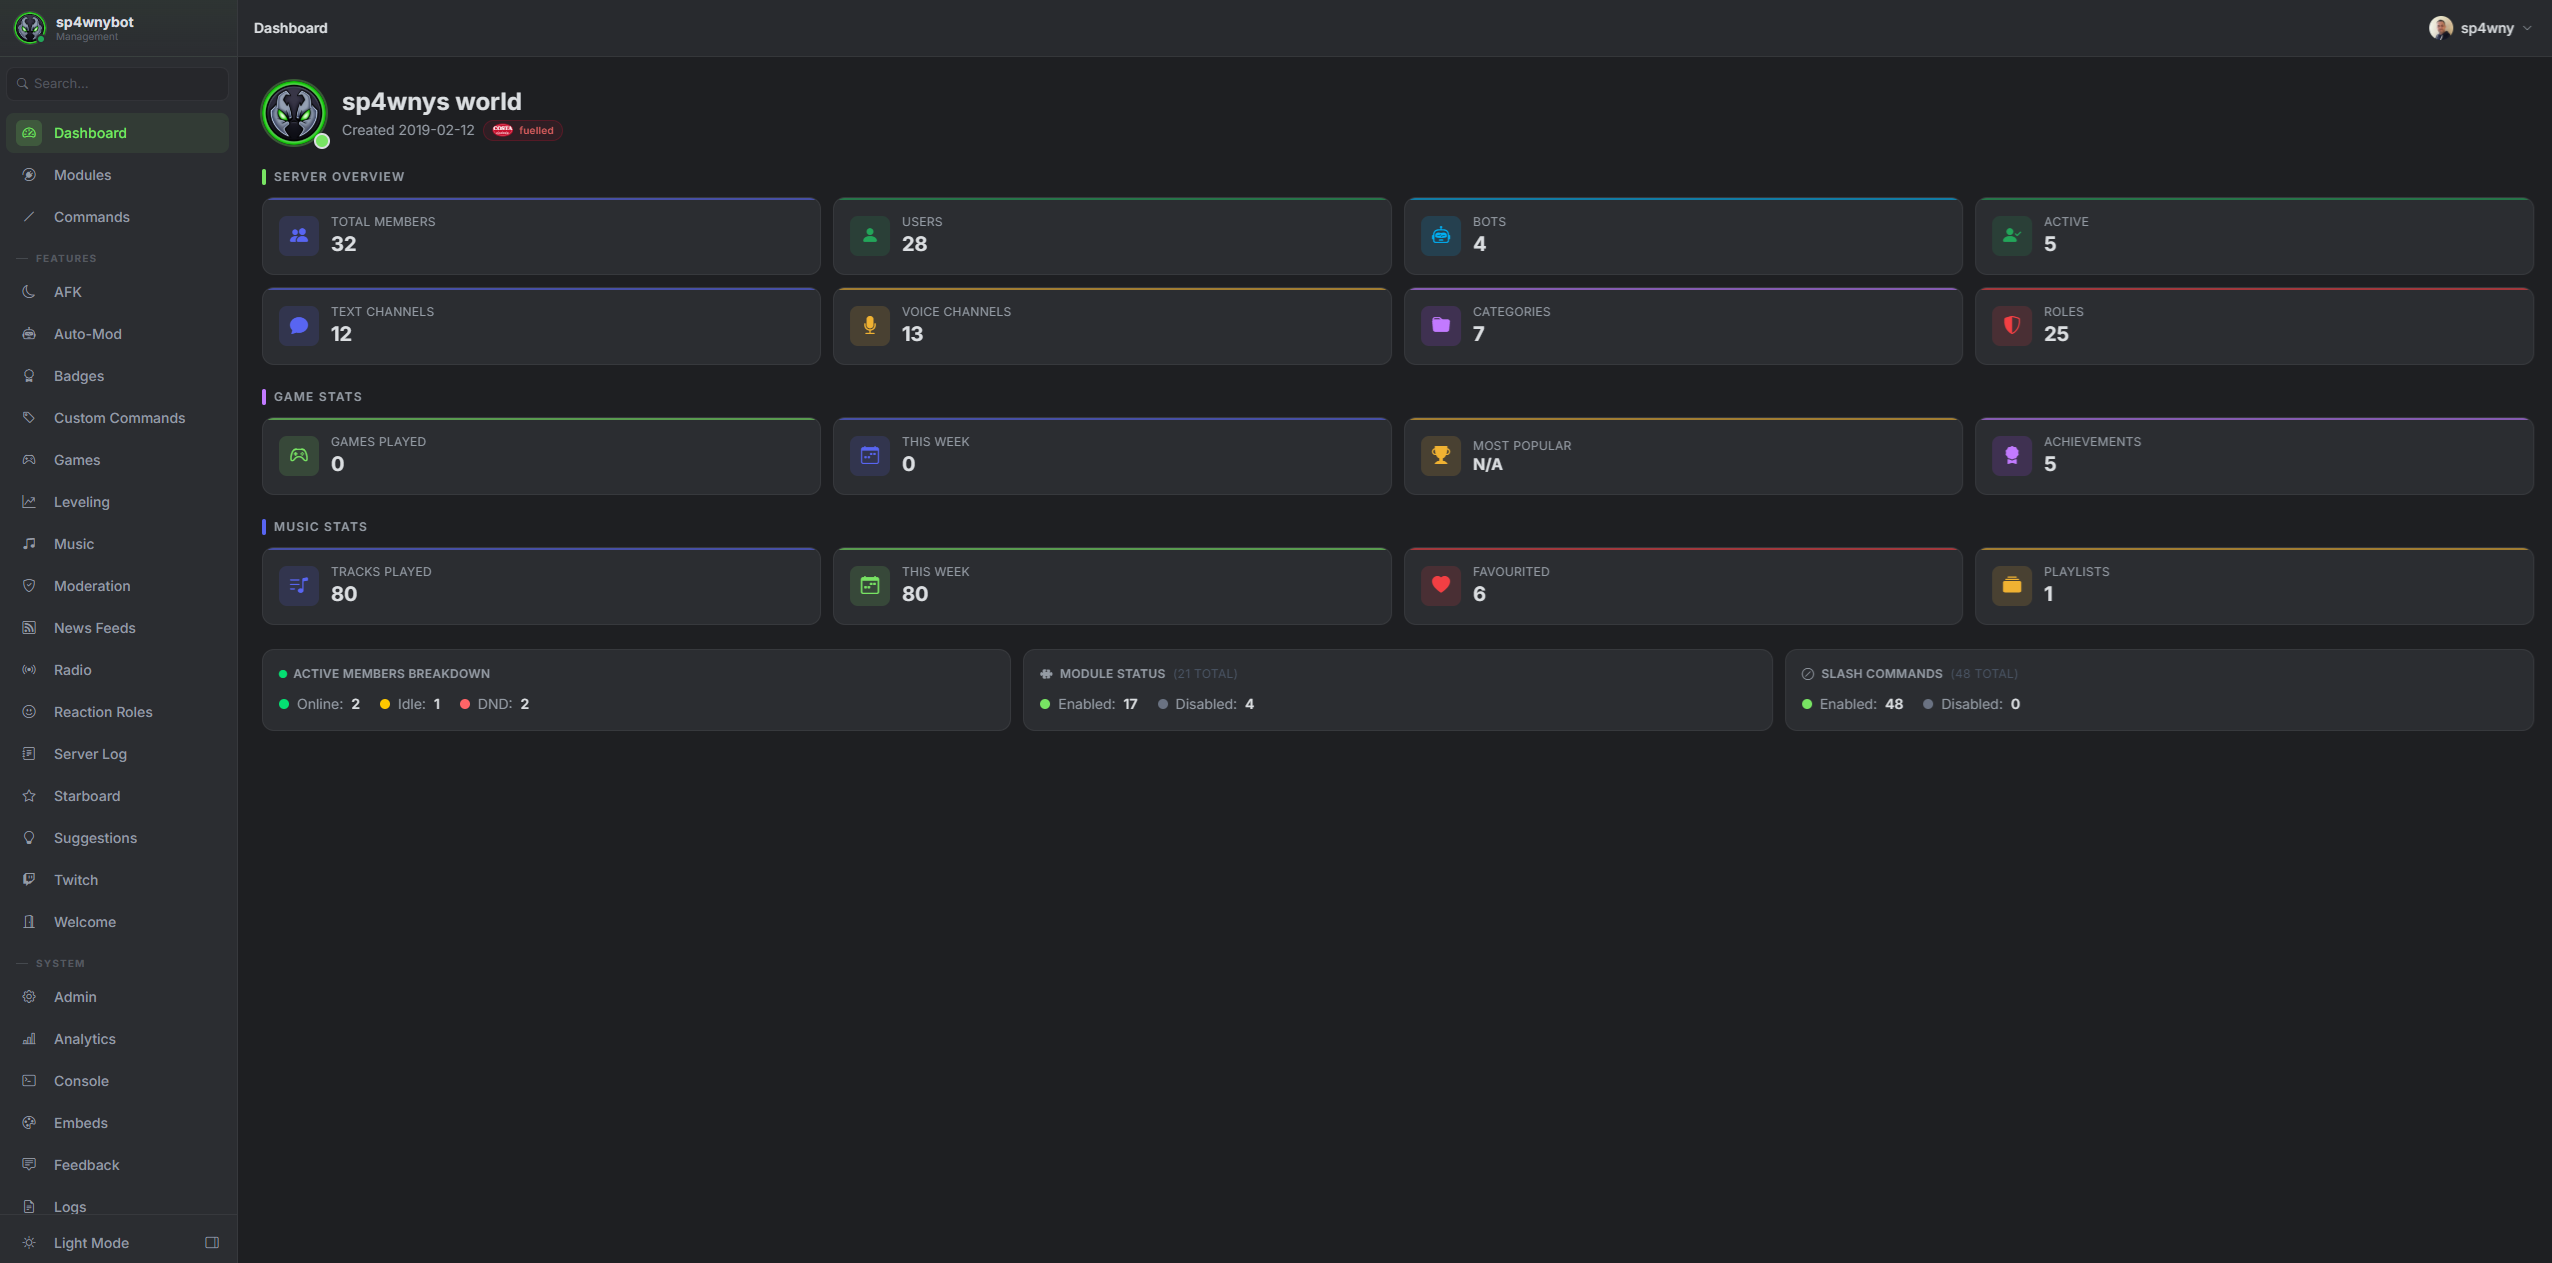
Task: Select the Starboard star icon
Action: click(x=29, y=795)
